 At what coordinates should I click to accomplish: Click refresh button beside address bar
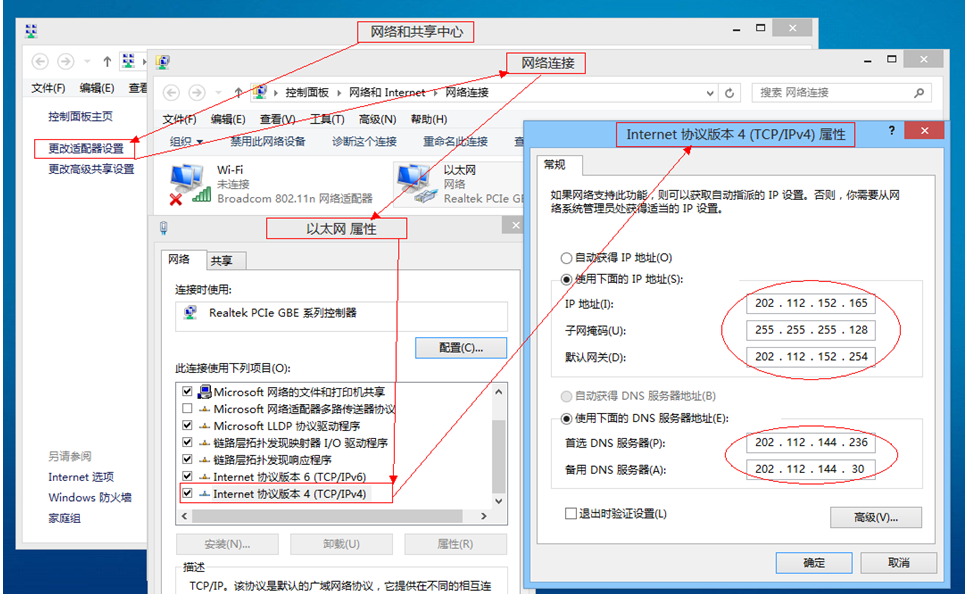(x=731, y=93)
